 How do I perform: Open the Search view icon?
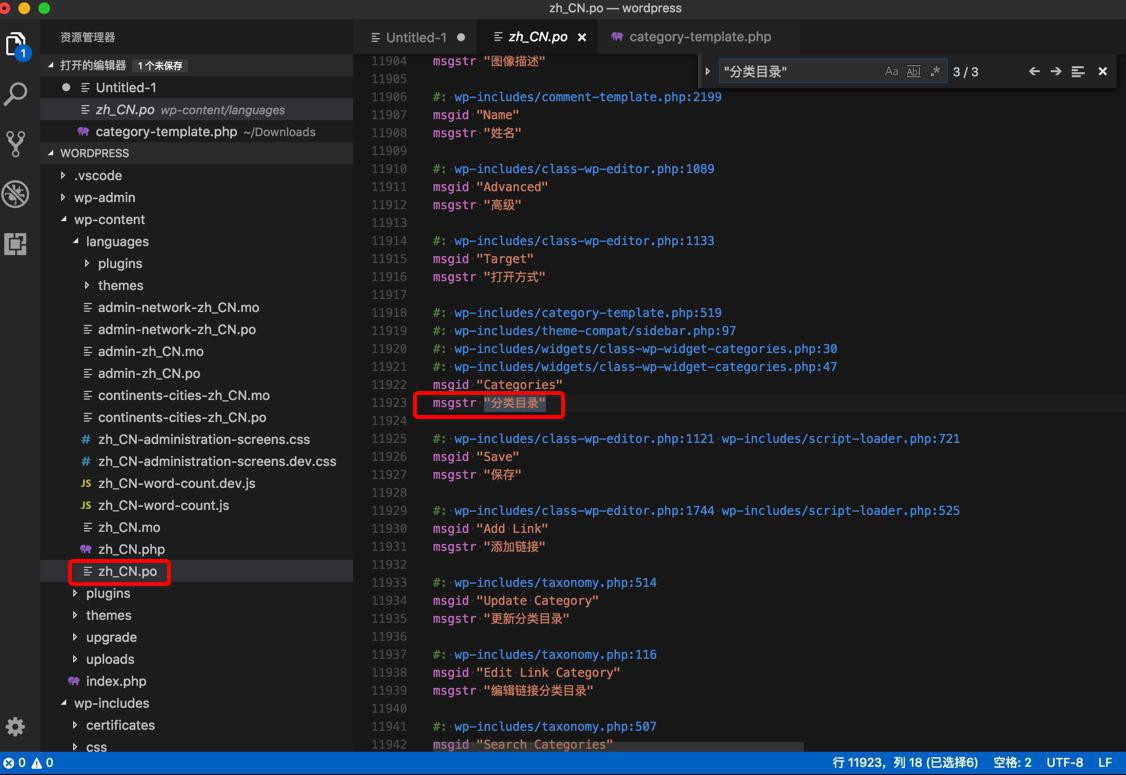pyautogui.click(x=16, y=94)
